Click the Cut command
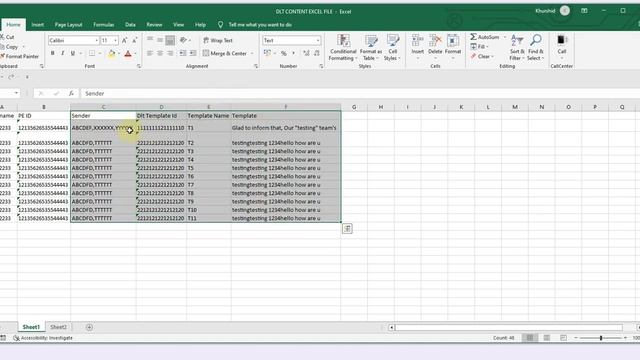This screenshot has height=360, width=640. [x=7, y=37]
